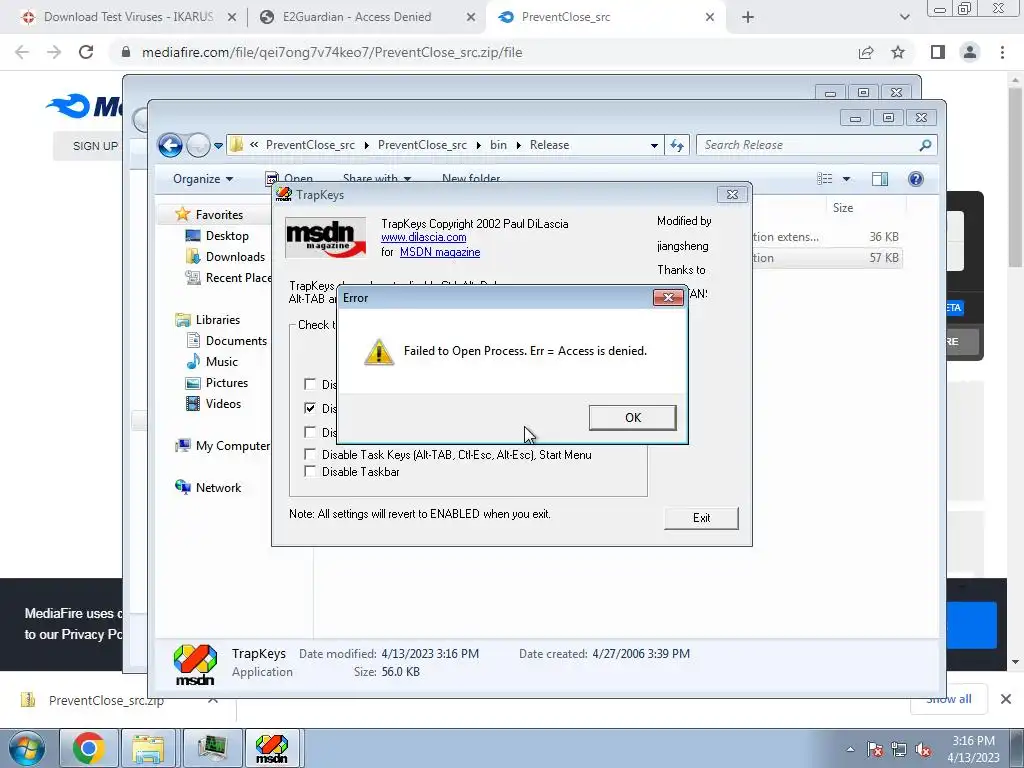
Task: Select Favorites in navigation pane
Action: tap(219, 214)
